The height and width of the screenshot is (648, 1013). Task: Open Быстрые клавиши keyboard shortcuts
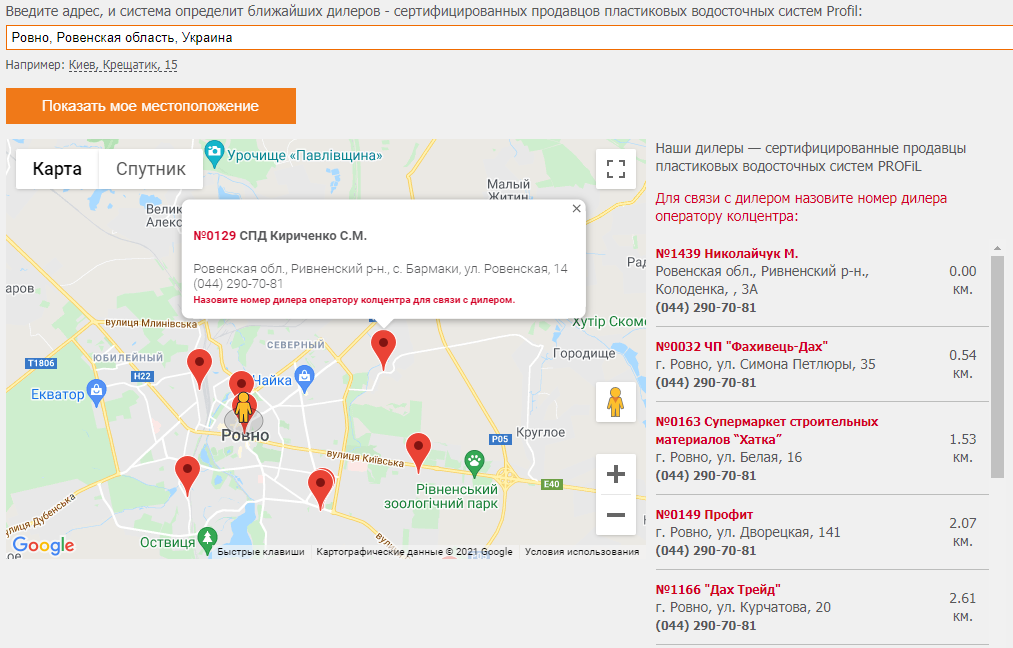[261, 552]
